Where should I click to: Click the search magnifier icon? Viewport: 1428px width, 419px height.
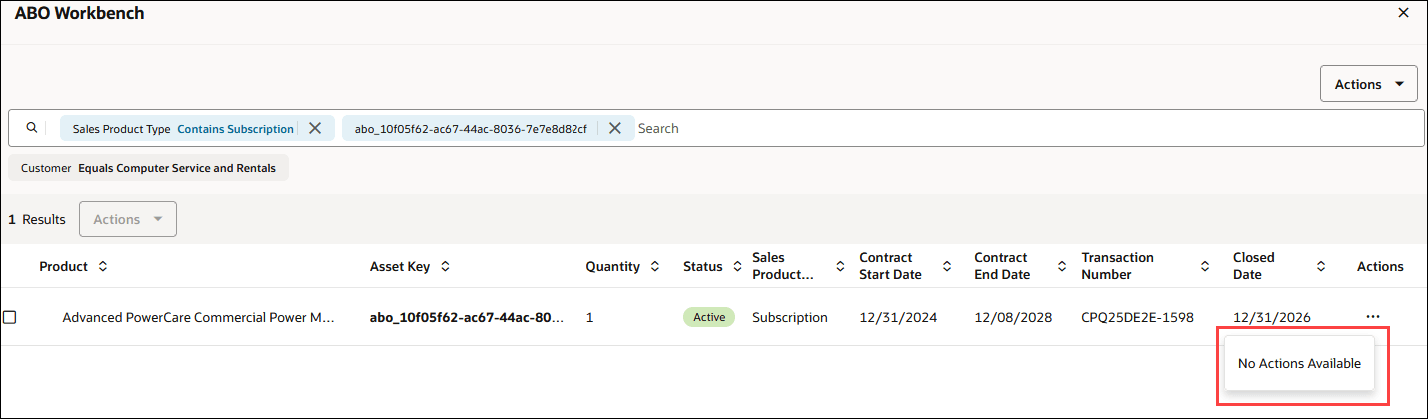pos(31,128)
